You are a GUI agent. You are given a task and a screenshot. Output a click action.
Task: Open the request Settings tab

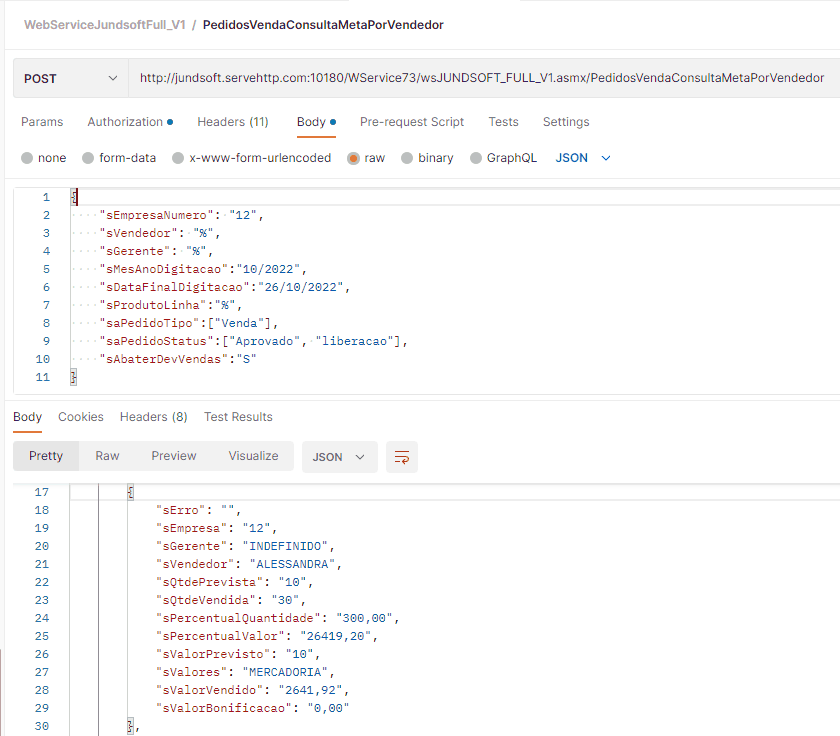point(566,122)
